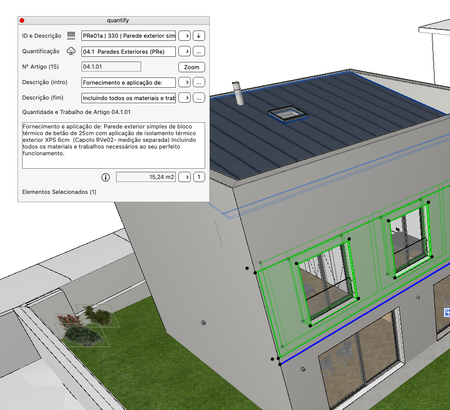Image resolution: width=450 pixels, height=410 pixels.
Task: Open the info icon beside the quantity field
Action: coord(105,177)
